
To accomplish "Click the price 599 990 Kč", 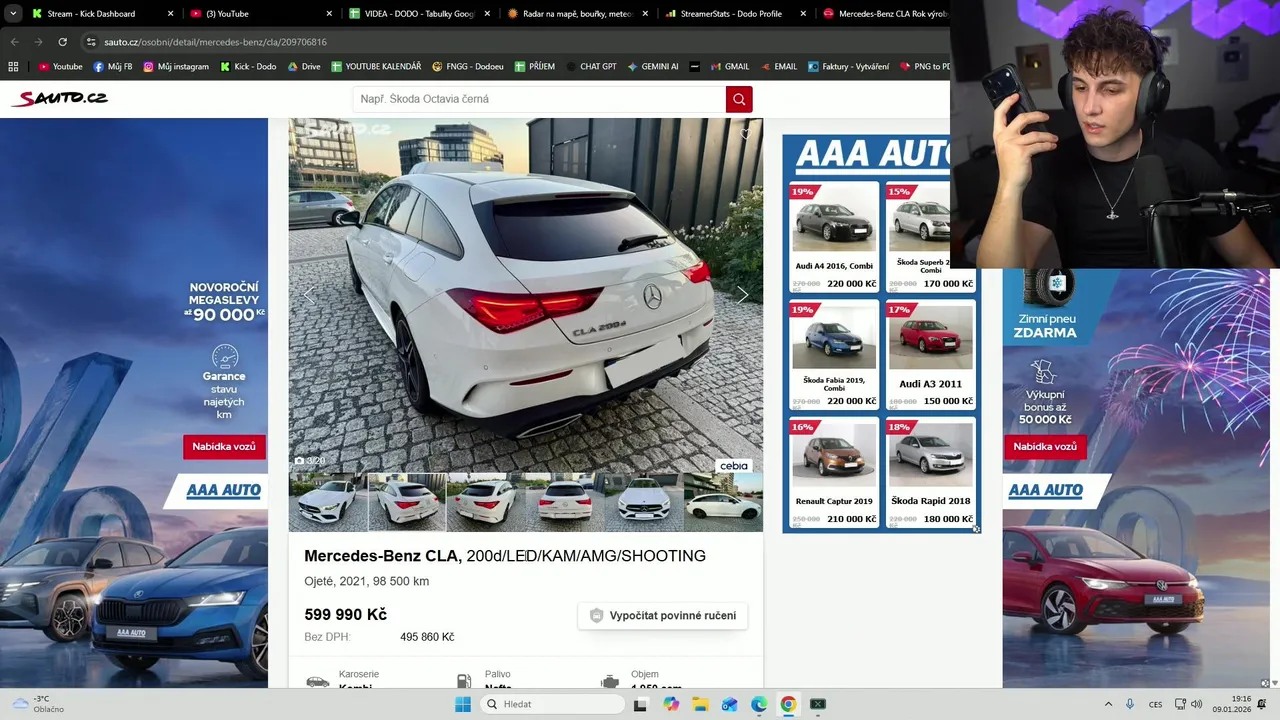I will coord(345,615).
